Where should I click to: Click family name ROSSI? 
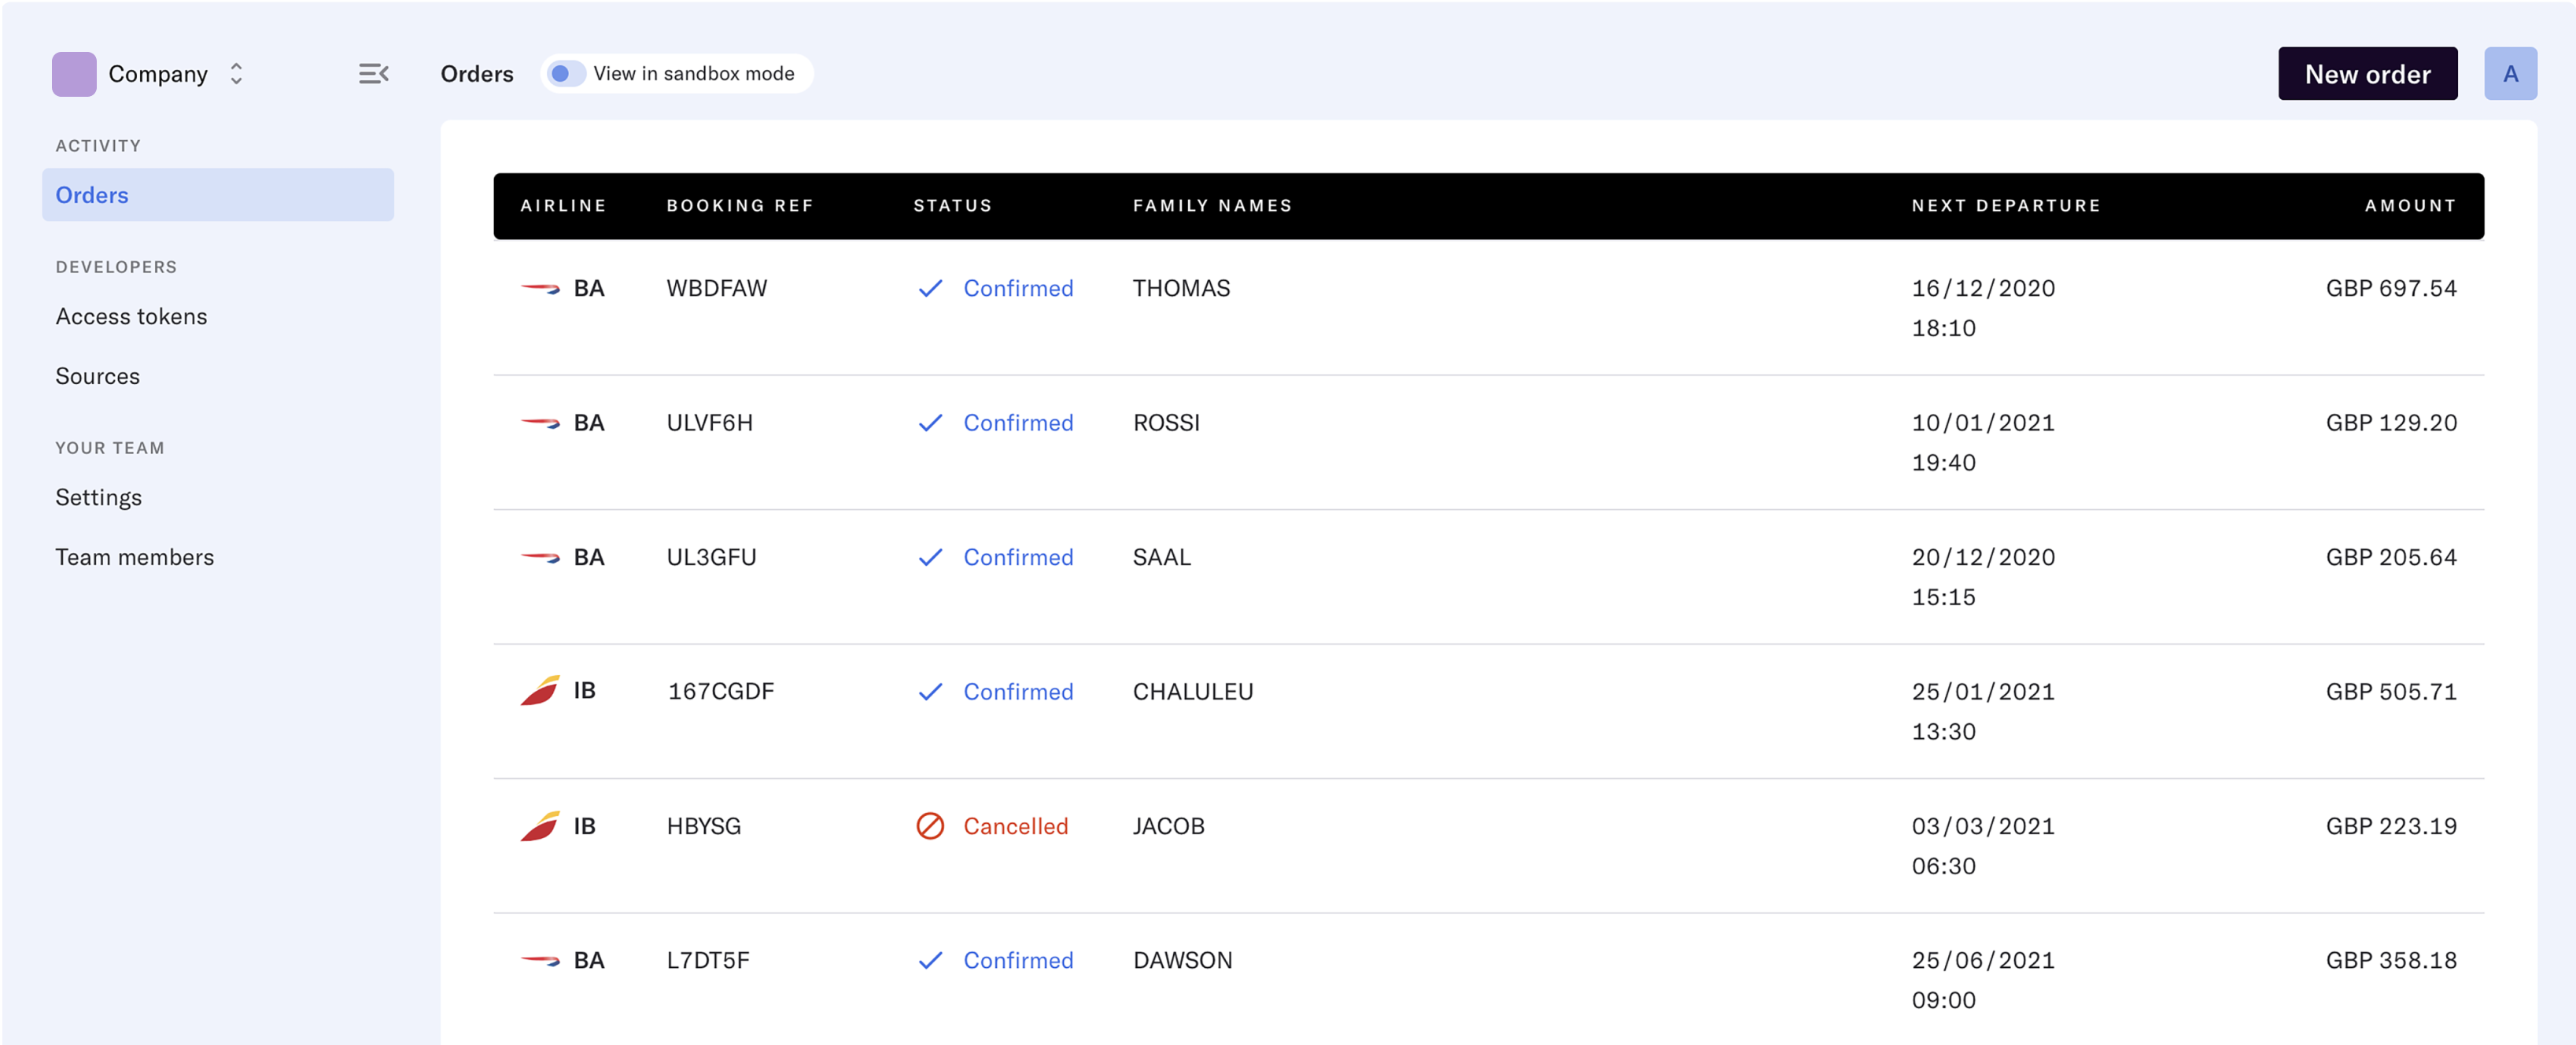(x=1166, y=422)
